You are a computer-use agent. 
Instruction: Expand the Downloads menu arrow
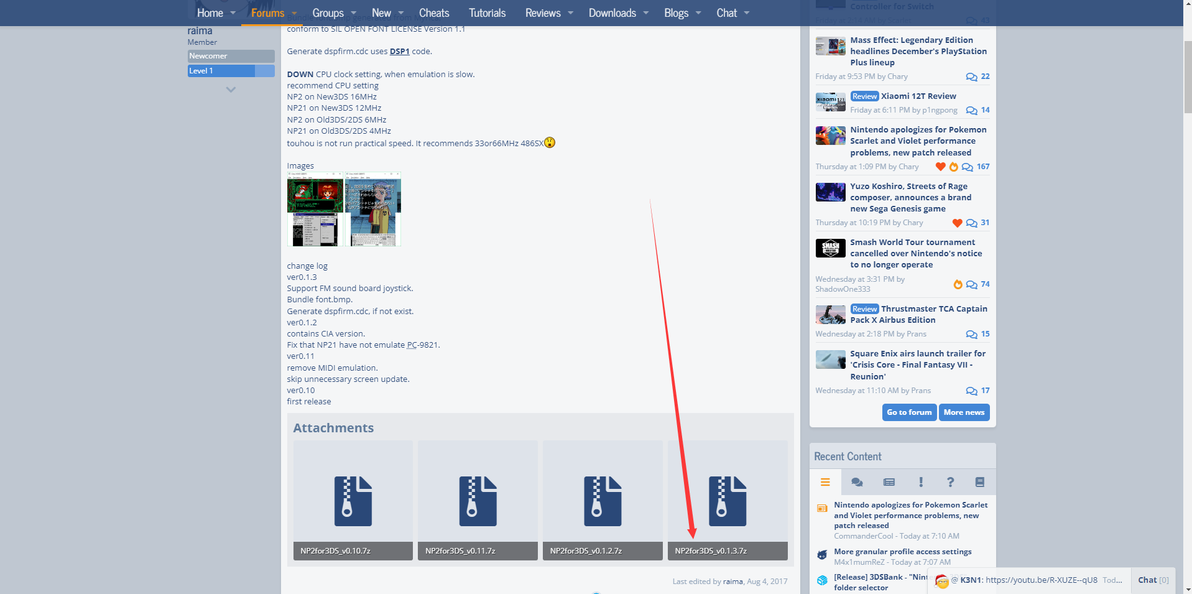coord(645,13)
